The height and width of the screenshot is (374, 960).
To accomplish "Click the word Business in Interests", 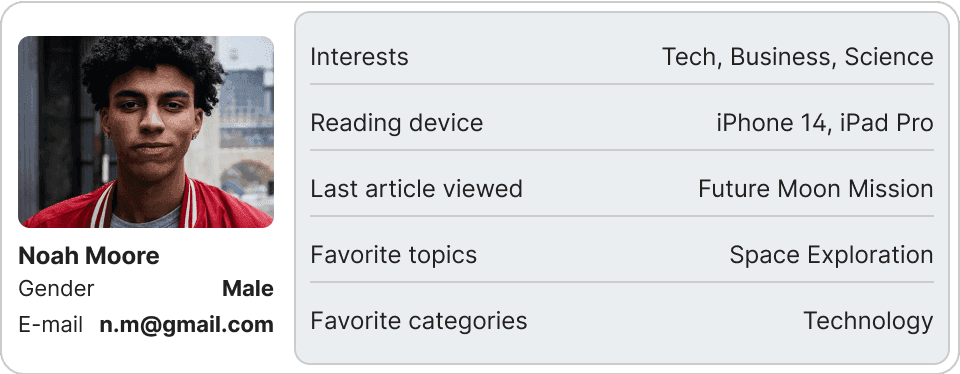I will tap(784, 57).
